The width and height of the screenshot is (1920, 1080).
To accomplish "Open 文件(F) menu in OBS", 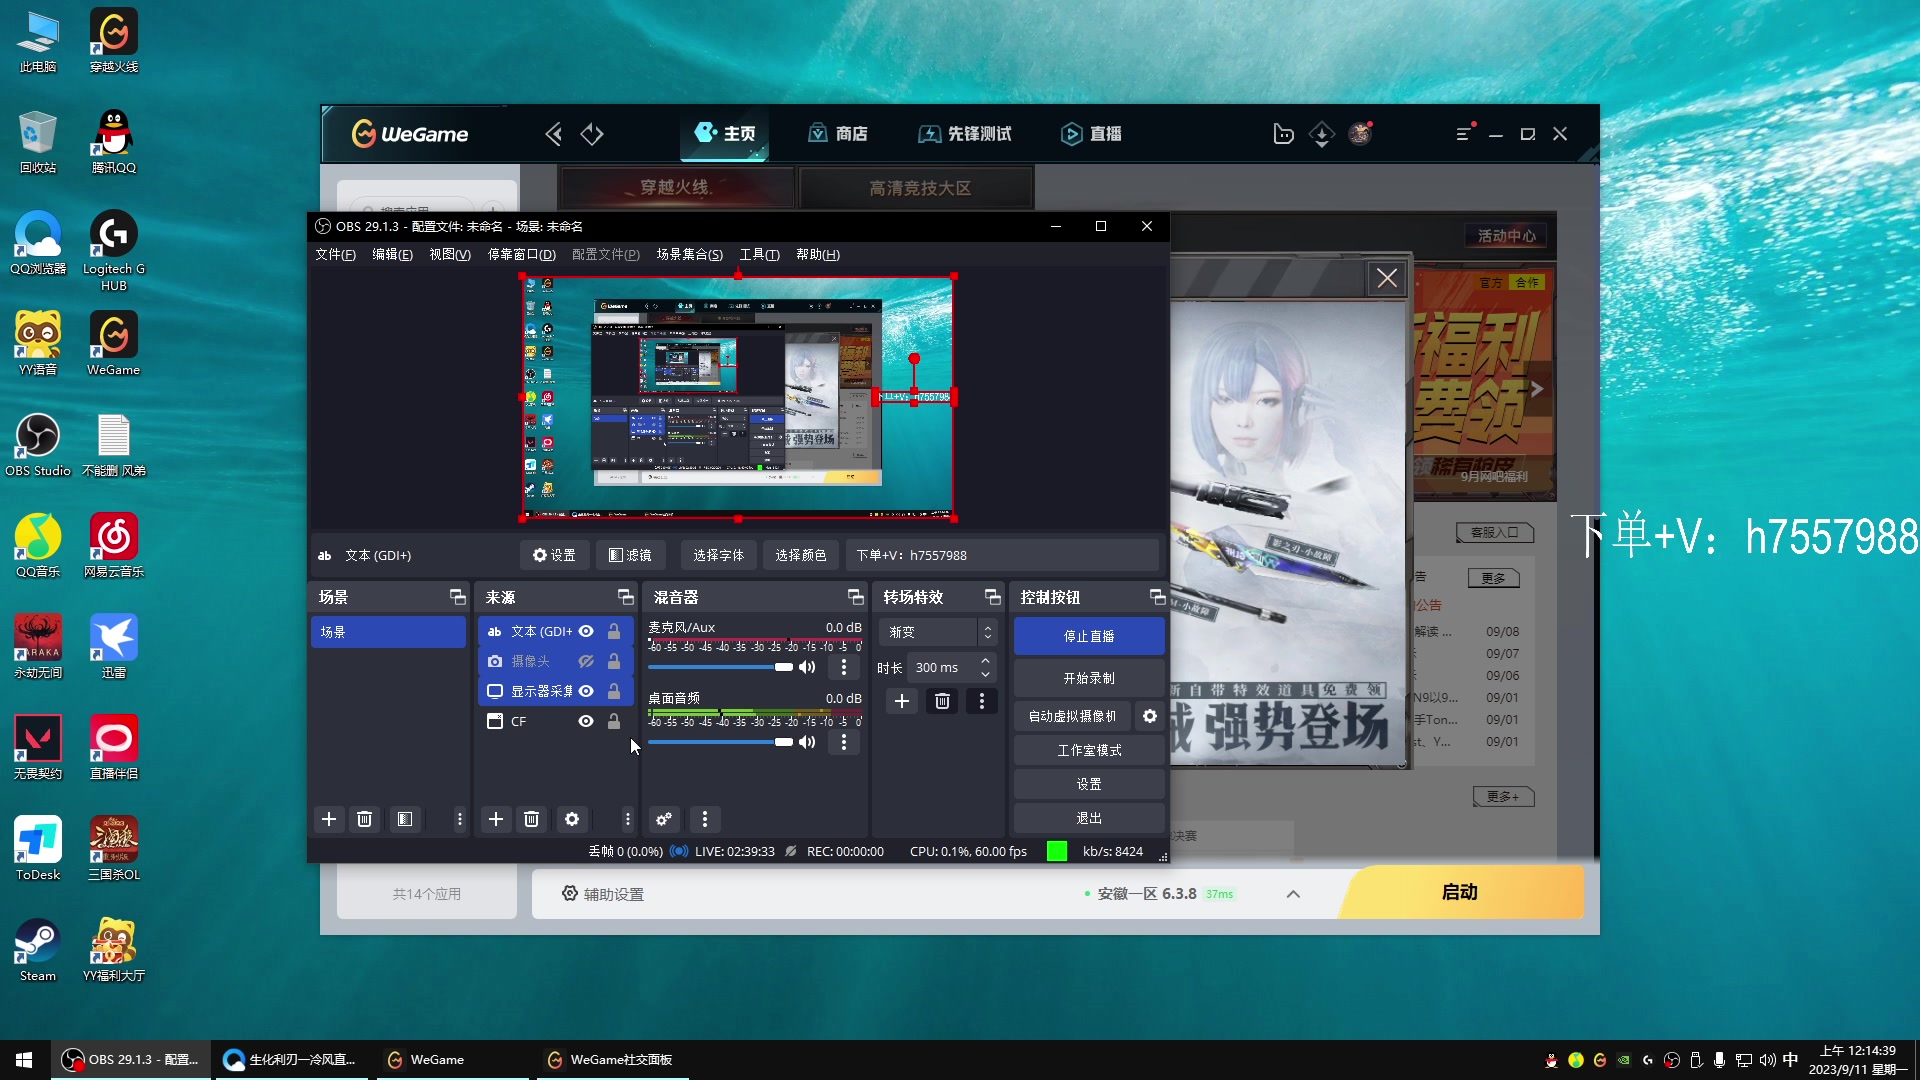I will tap(335, 255).
